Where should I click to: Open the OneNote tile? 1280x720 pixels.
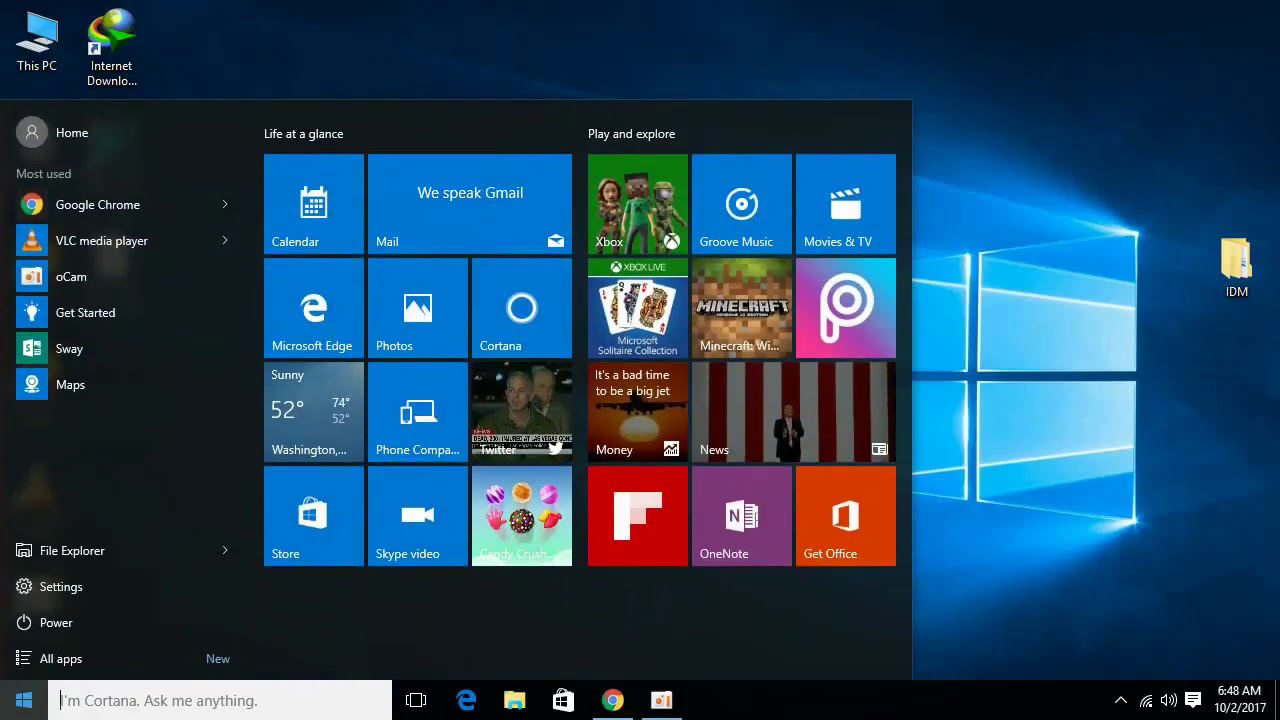[x=742, y=516]
